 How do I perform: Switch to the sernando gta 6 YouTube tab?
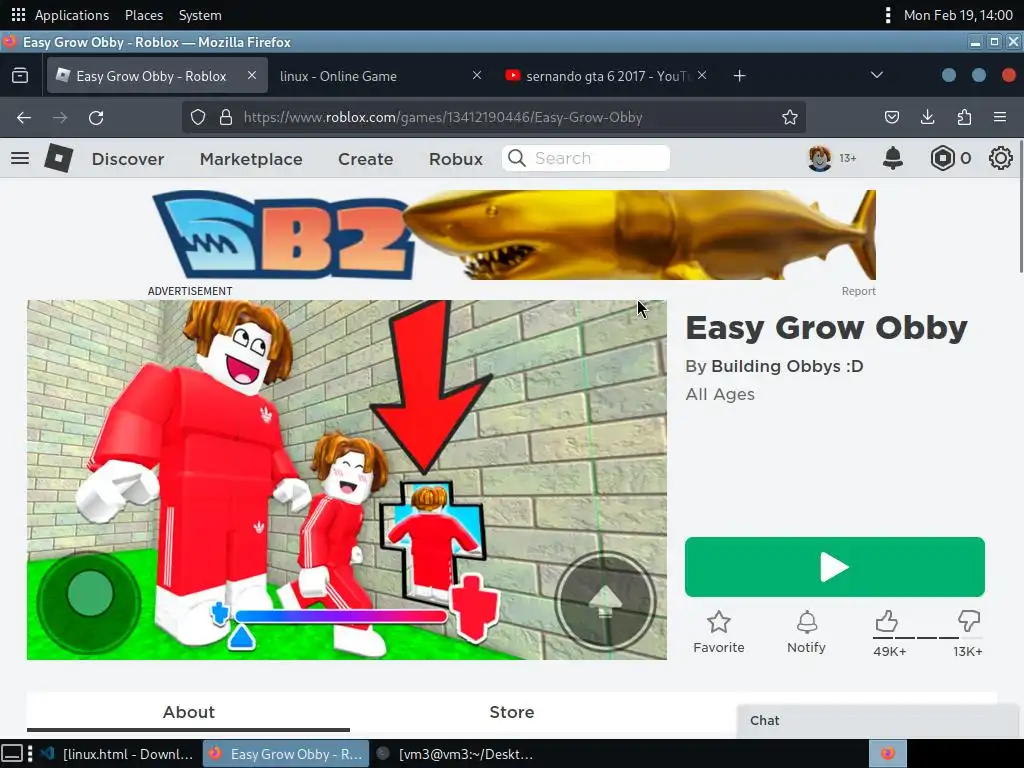(606, 76)
